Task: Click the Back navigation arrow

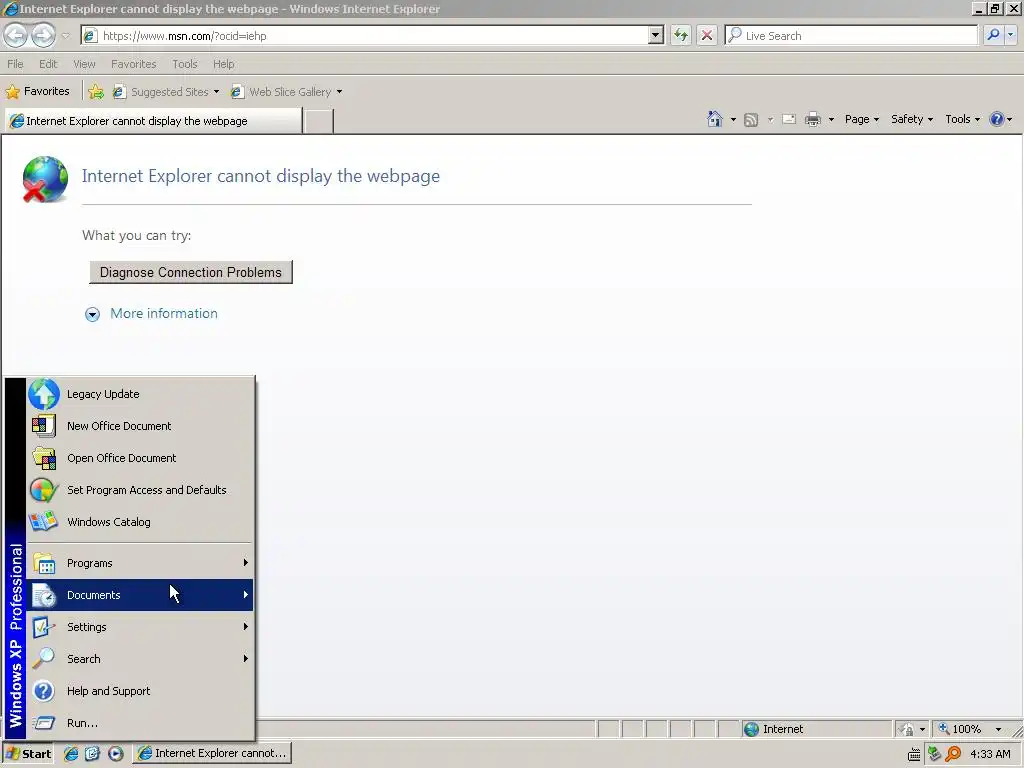Action: tap(16, 35)
